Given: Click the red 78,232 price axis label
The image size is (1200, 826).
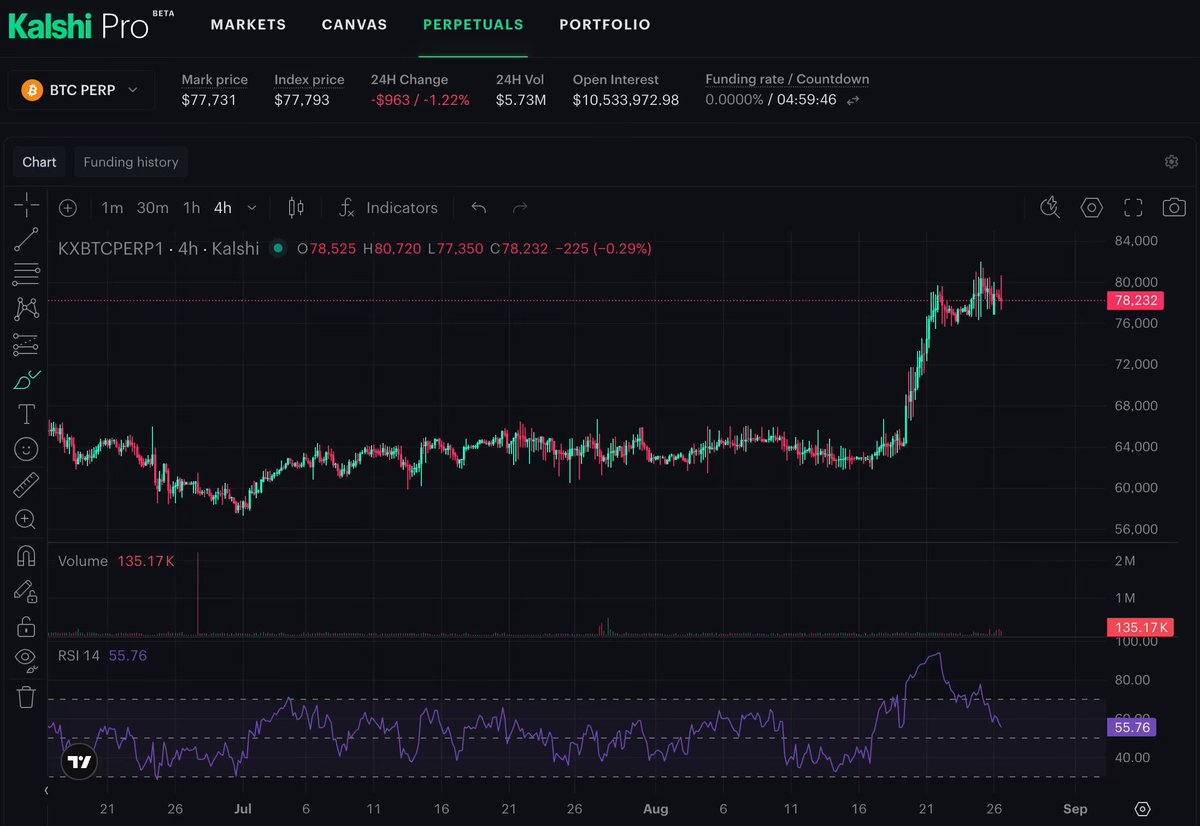Looking at the screenshot, I should pos(1135,300).
